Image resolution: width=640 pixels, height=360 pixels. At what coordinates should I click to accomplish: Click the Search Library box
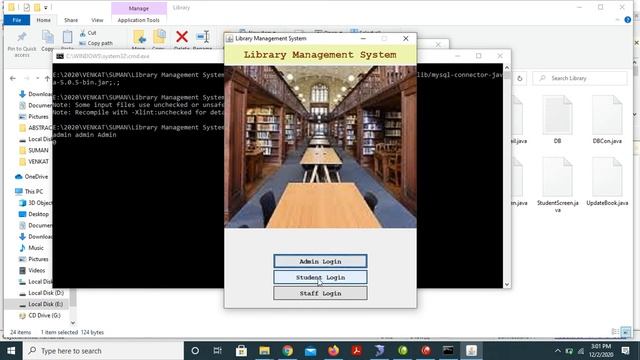pyautogui.click(x=580, y=78)
